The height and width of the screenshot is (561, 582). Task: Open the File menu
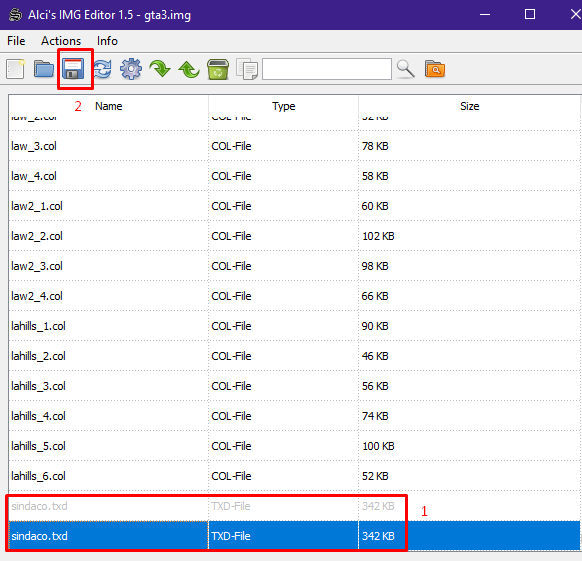(16, 41)
